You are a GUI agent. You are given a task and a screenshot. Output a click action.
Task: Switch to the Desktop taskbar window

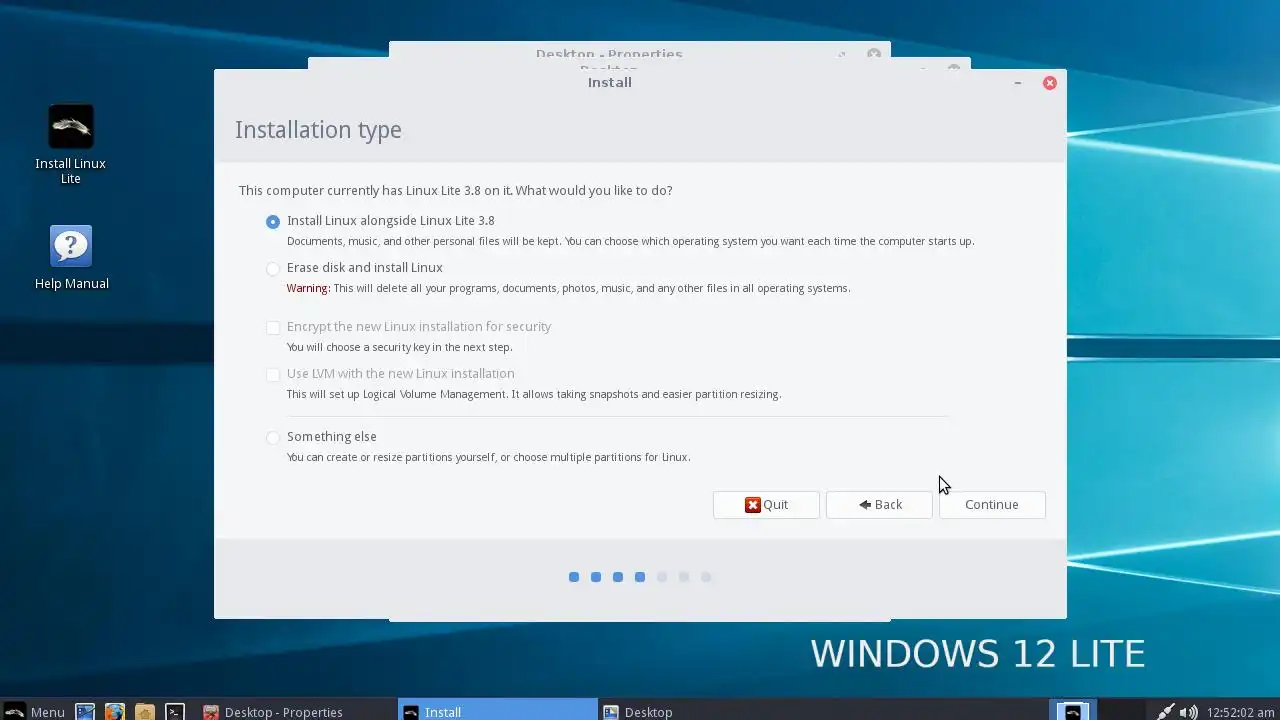(x=696, y=711)
